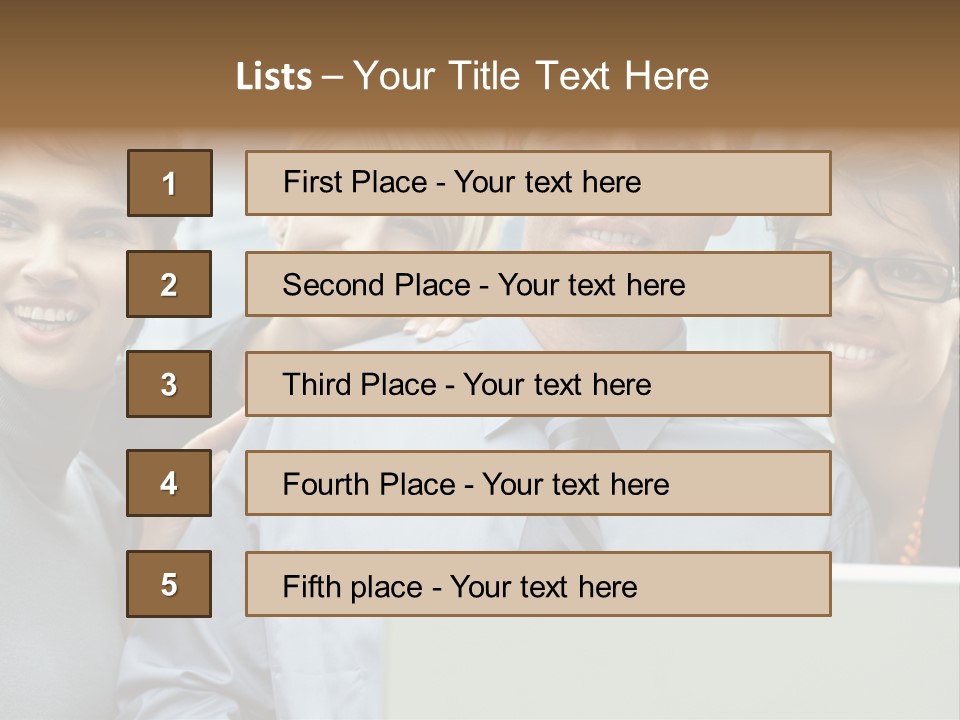Select the Your Title Text Here heading
Viewport: 960px width, 720px height.
531,76
